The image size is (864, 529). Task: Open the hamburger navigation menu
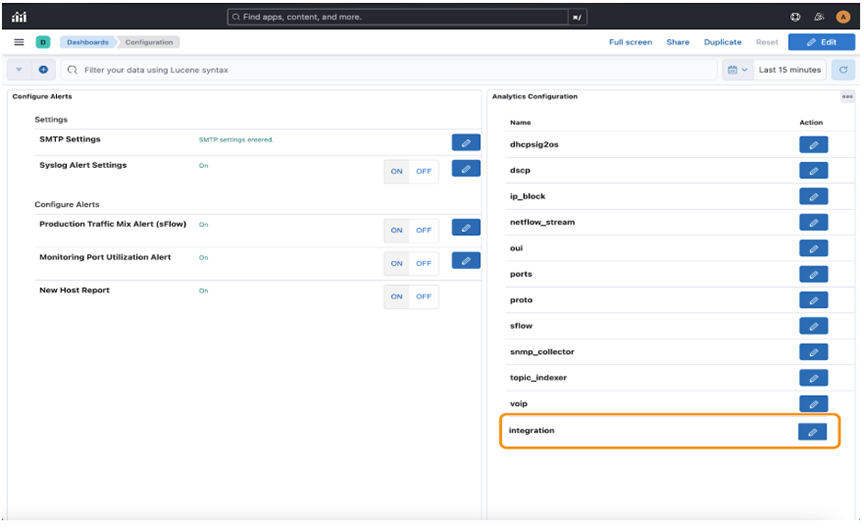(19, 42)
